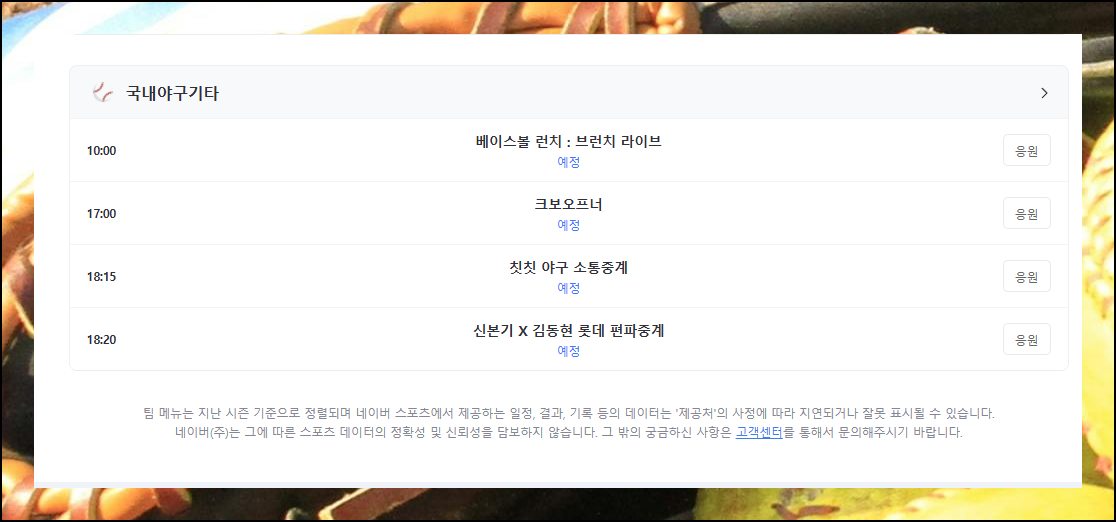1116x522 pixels.
Task: Select the 크보오프너 broadcast title
Action: tap(569, 204)
